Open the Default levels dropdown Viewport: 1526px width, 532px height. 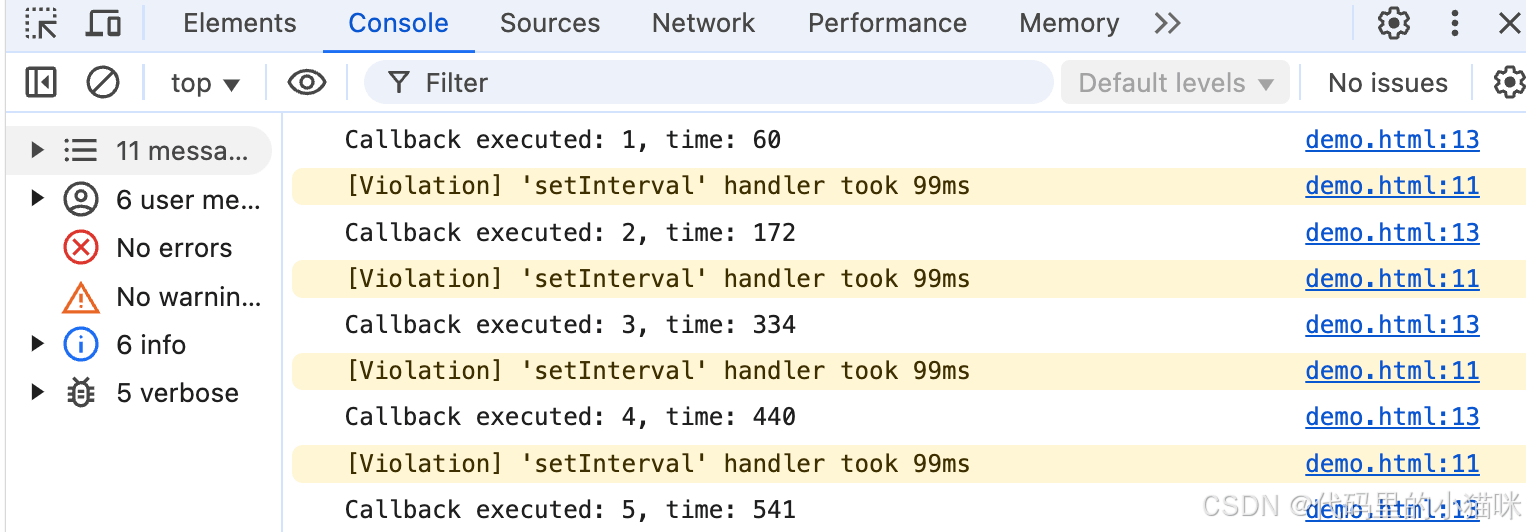(1175, 83)
